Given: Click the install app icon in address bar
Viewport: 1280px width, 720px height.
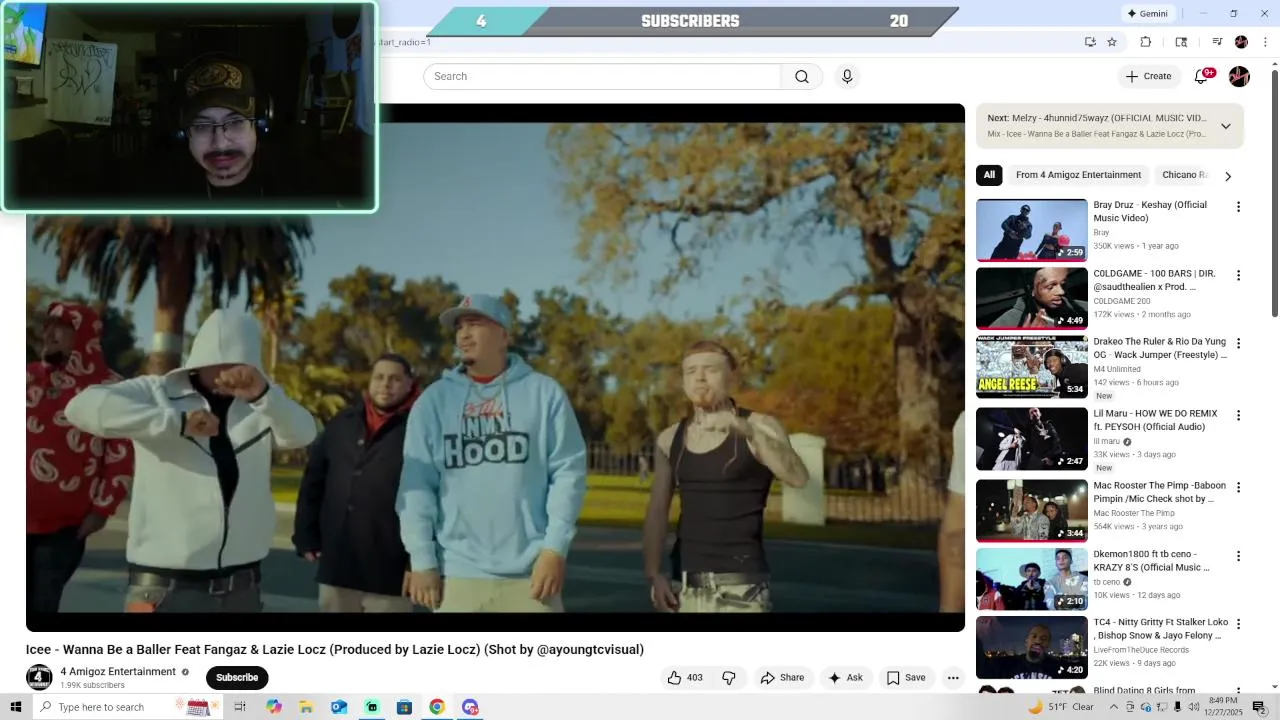Looking at the screenshot, I should [x=1090, y=42].
